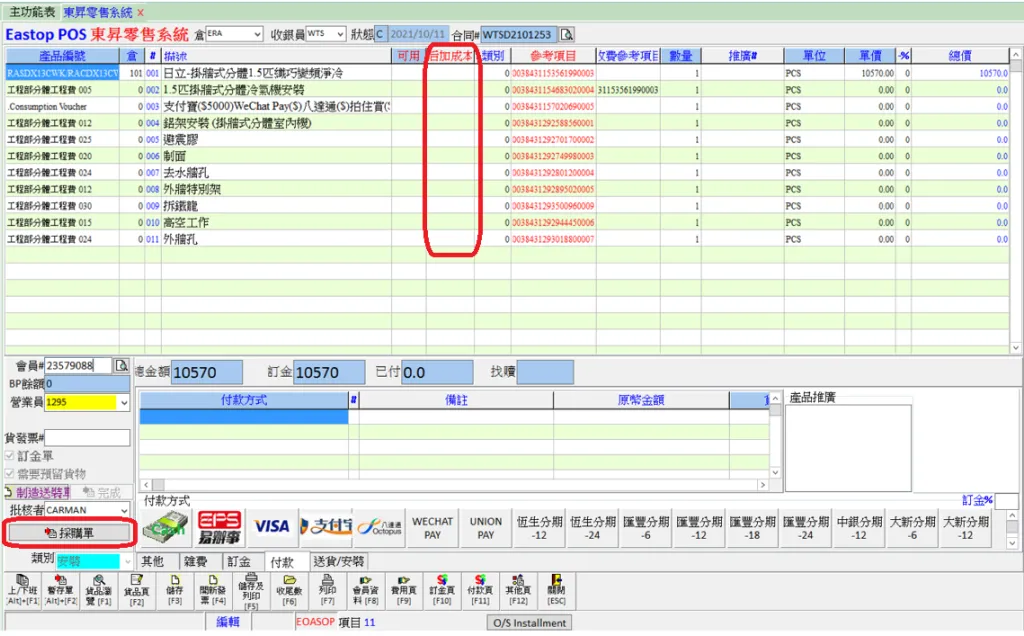1024x636 pixels.
Task: Click contract lookup icon beside WTSD2101253
Action: coord(567,34)
